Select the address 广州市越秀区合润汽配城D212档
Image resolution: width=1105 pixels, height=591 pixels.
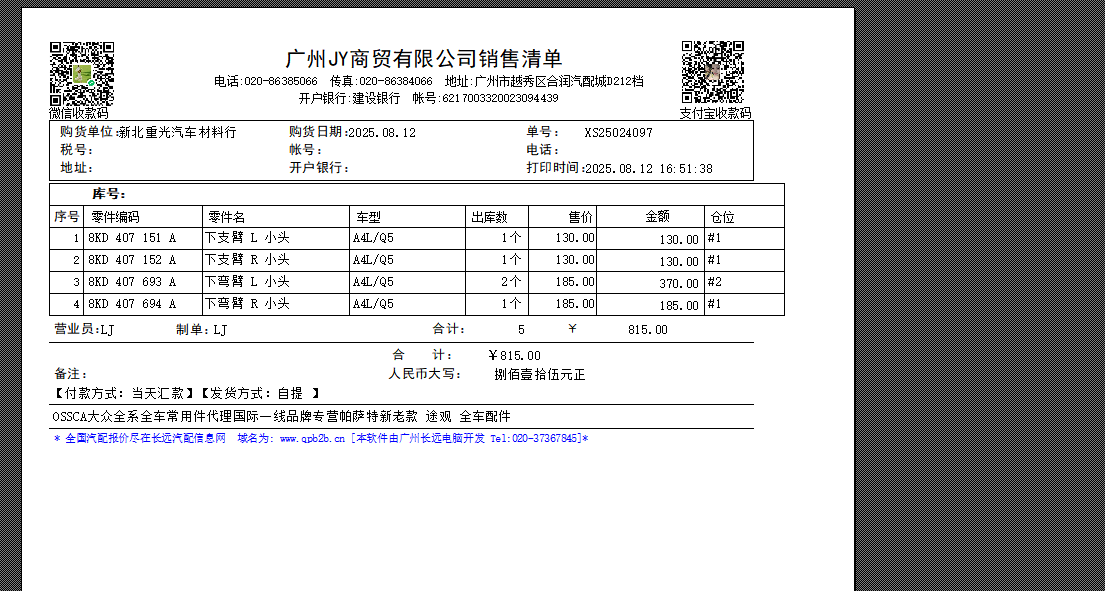pyautogui.click(x=559, y=82)
